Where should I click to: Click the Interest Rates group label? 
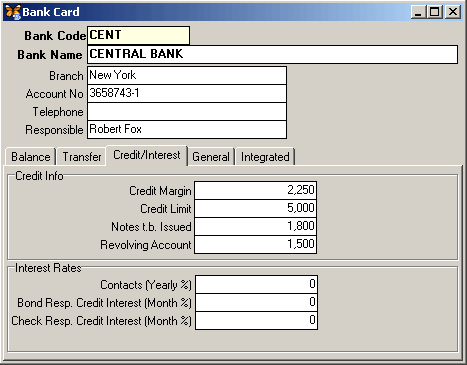pyautogui.click(x=48, y=268)
